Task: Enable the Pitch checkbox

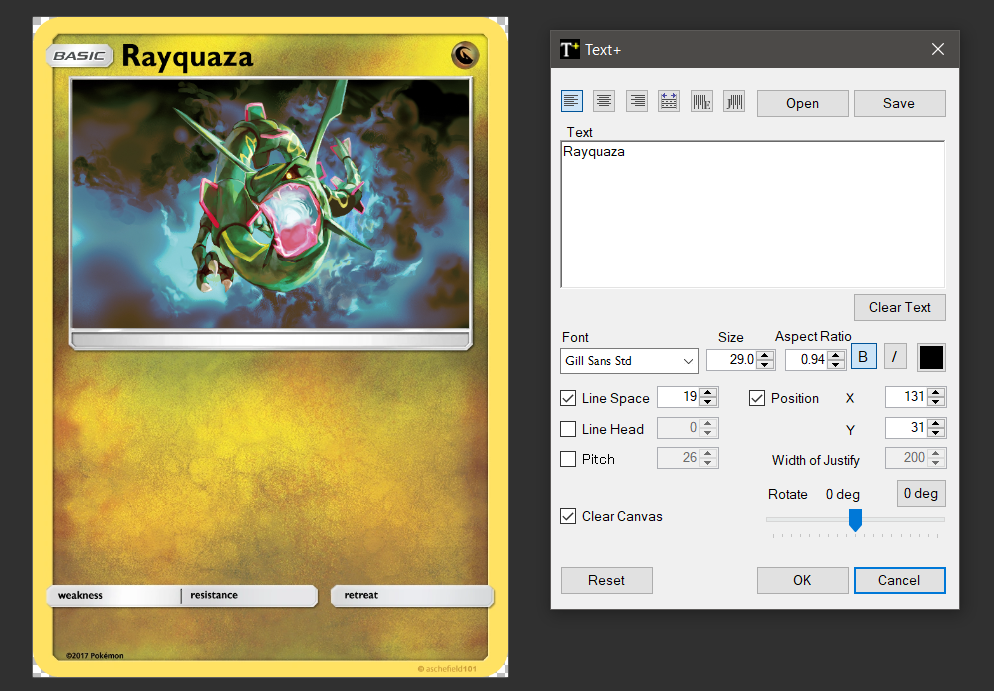Action: (x=568, y=459)
